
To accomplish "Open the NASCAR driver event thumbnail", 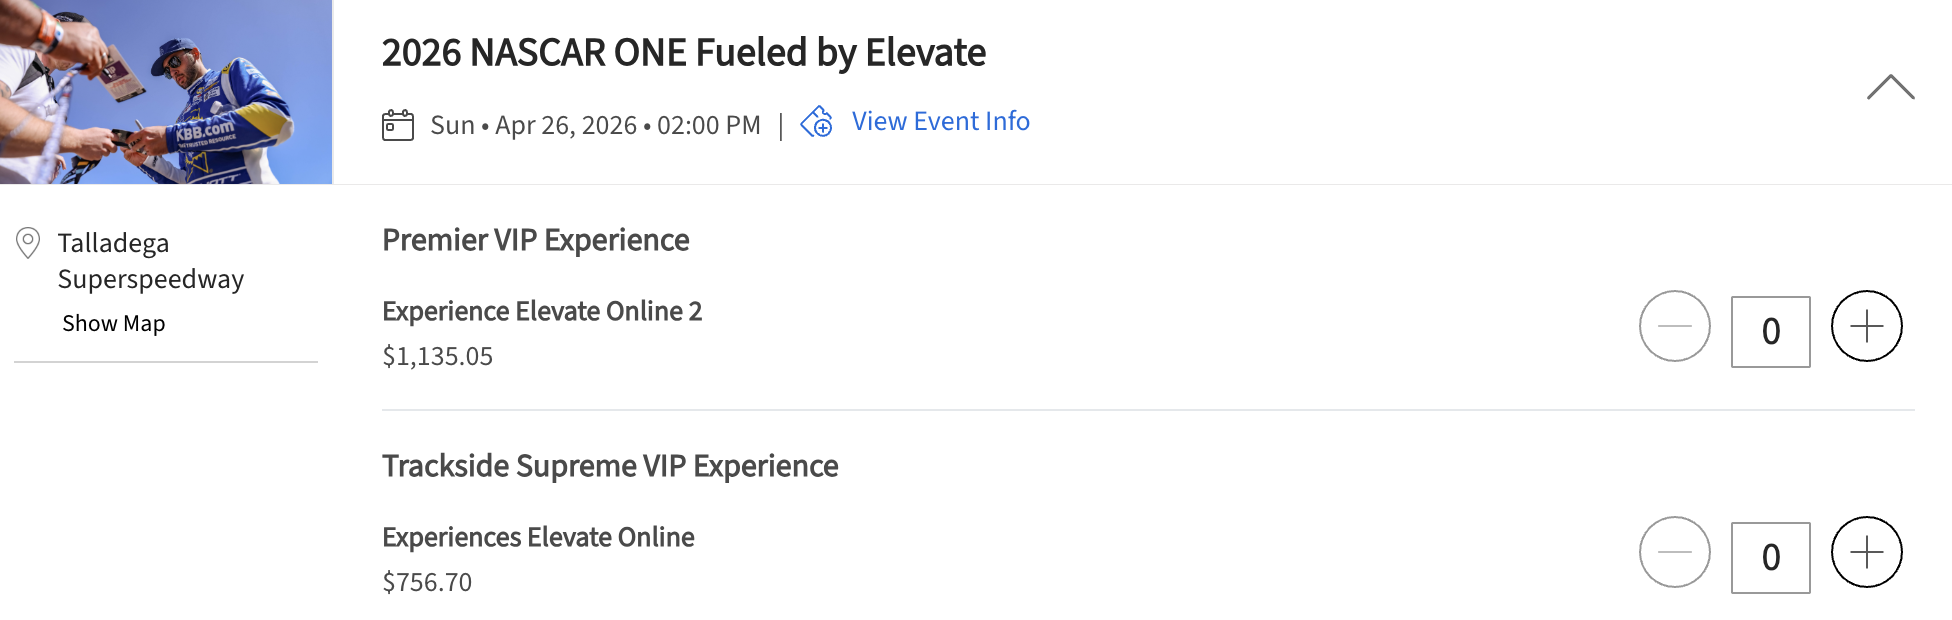I will (x=166, y=92).
